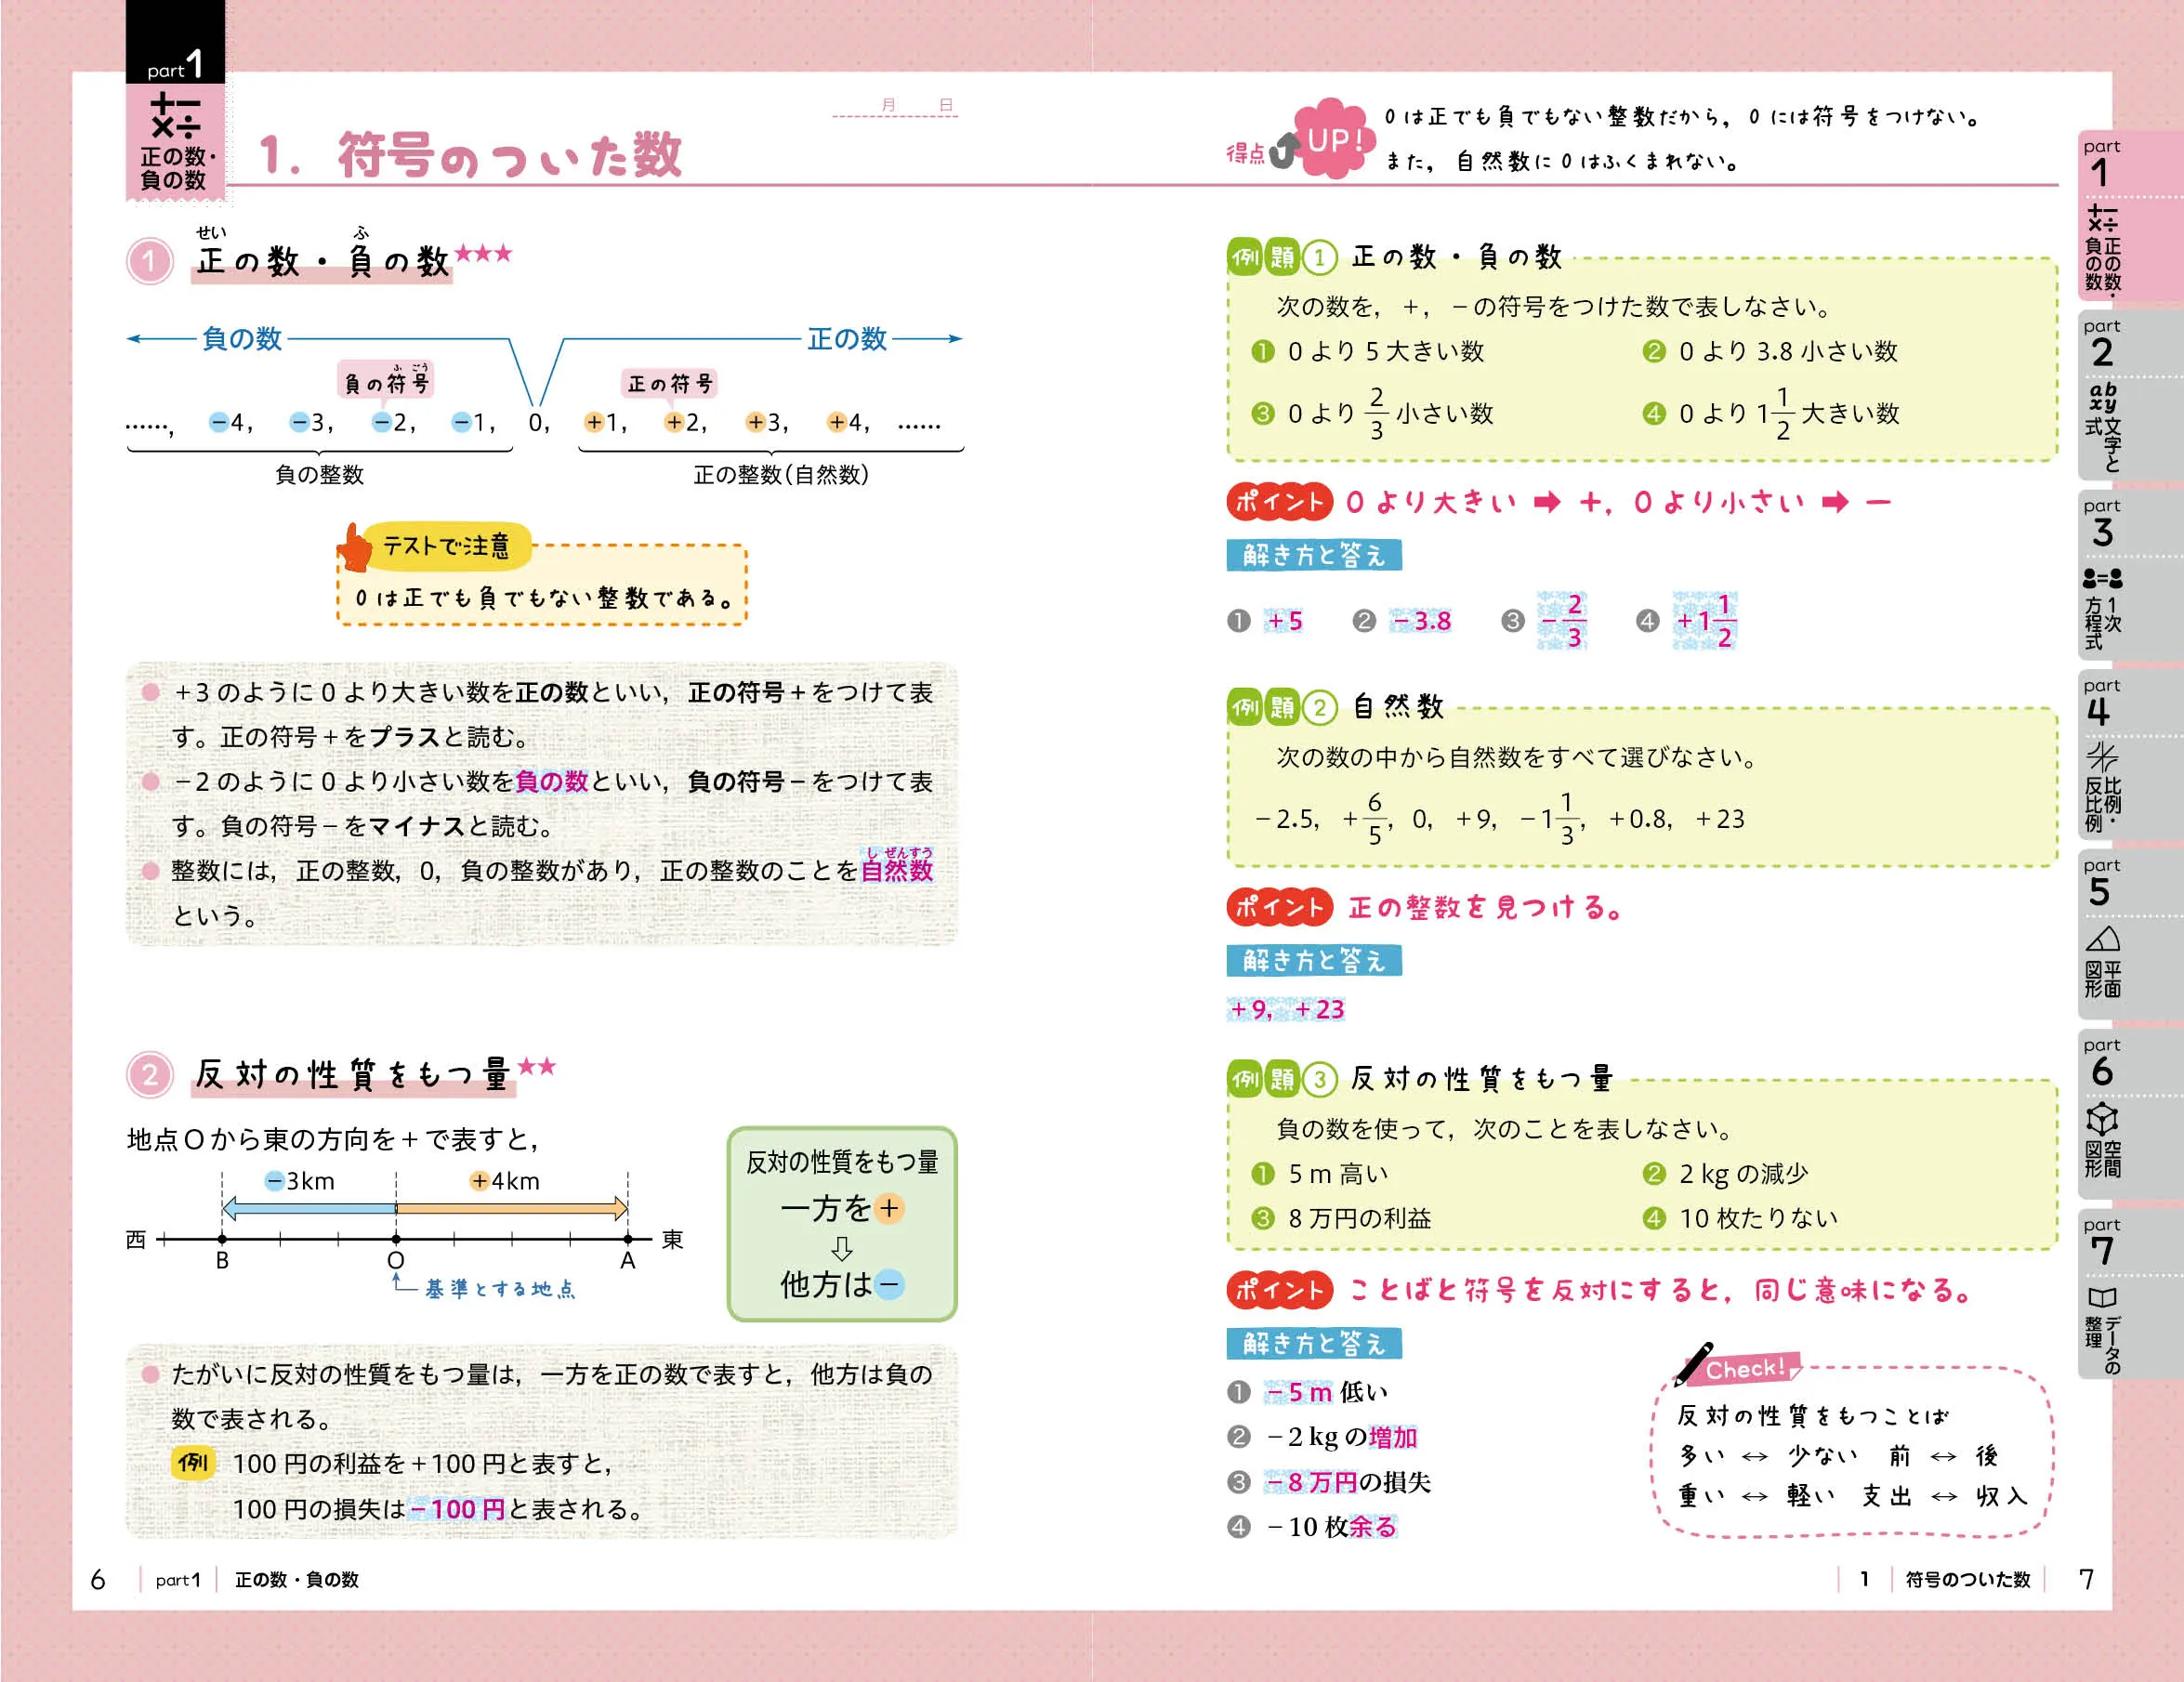Click the curved up arrow beside 得点
Viewport: 2184px width, 1682px height.
click(x=1283, y=151)
